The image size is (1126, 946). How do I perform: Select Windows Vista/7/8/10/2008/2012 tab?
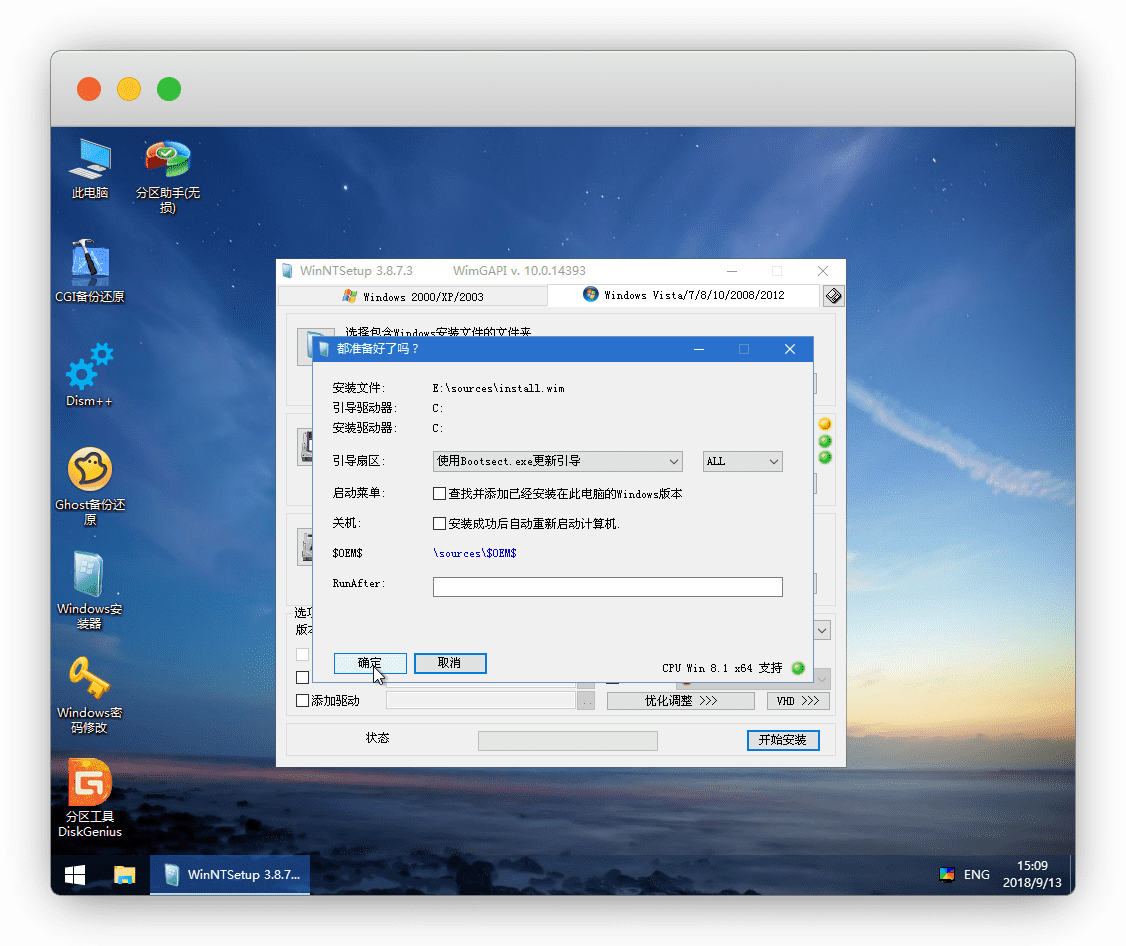point(684,296)
